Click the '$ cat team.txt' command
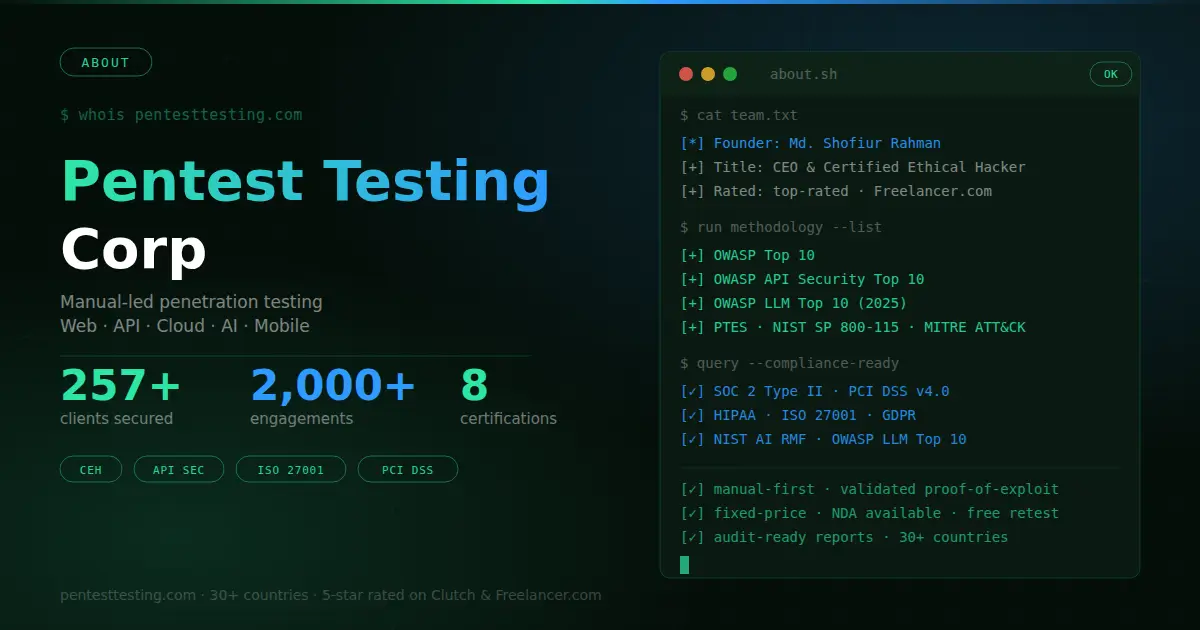This screenshot has height=630, width=1200. (x=739, y=115)
